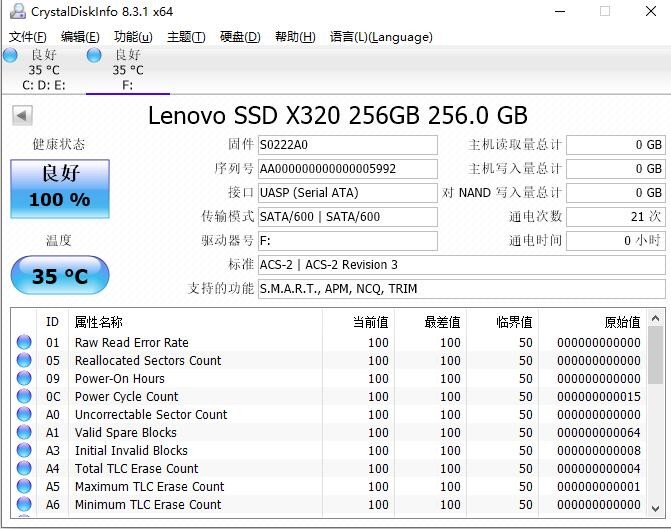Image resolution: width=671 pixels, height=529 pixels.
Task: Select the Minimum TLC Erase Count row text
Action: 148,504
